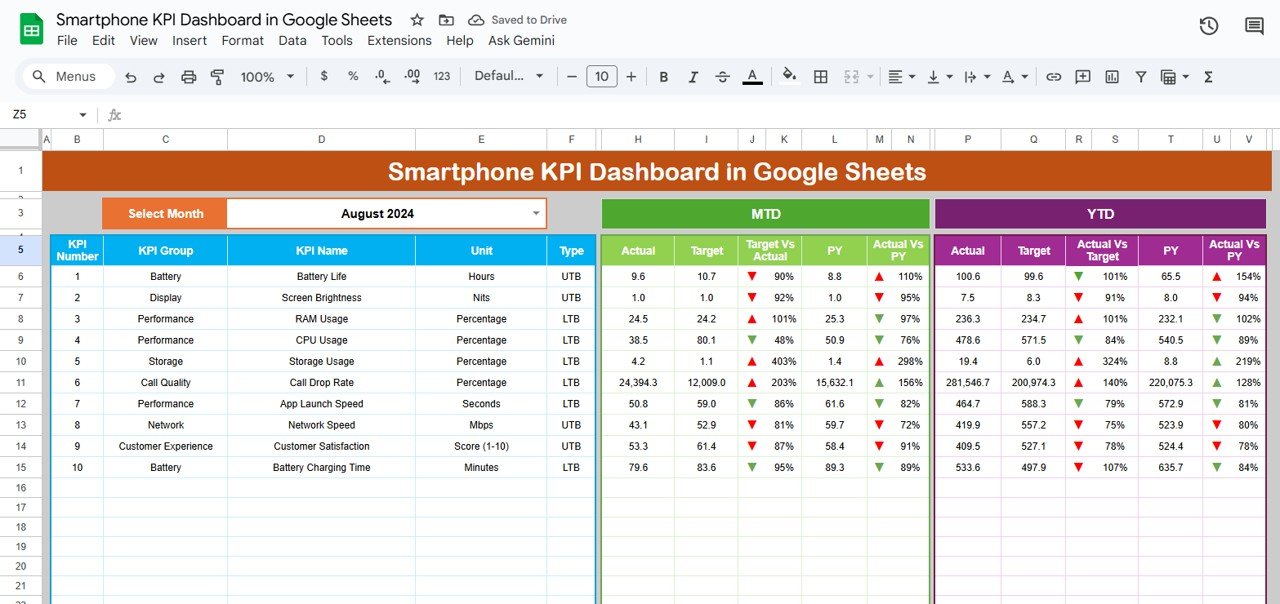Image resolution: width=1280 pixels, height=604 pixels.
Task: Toggle Italic formatting
Action: (693, 77)
